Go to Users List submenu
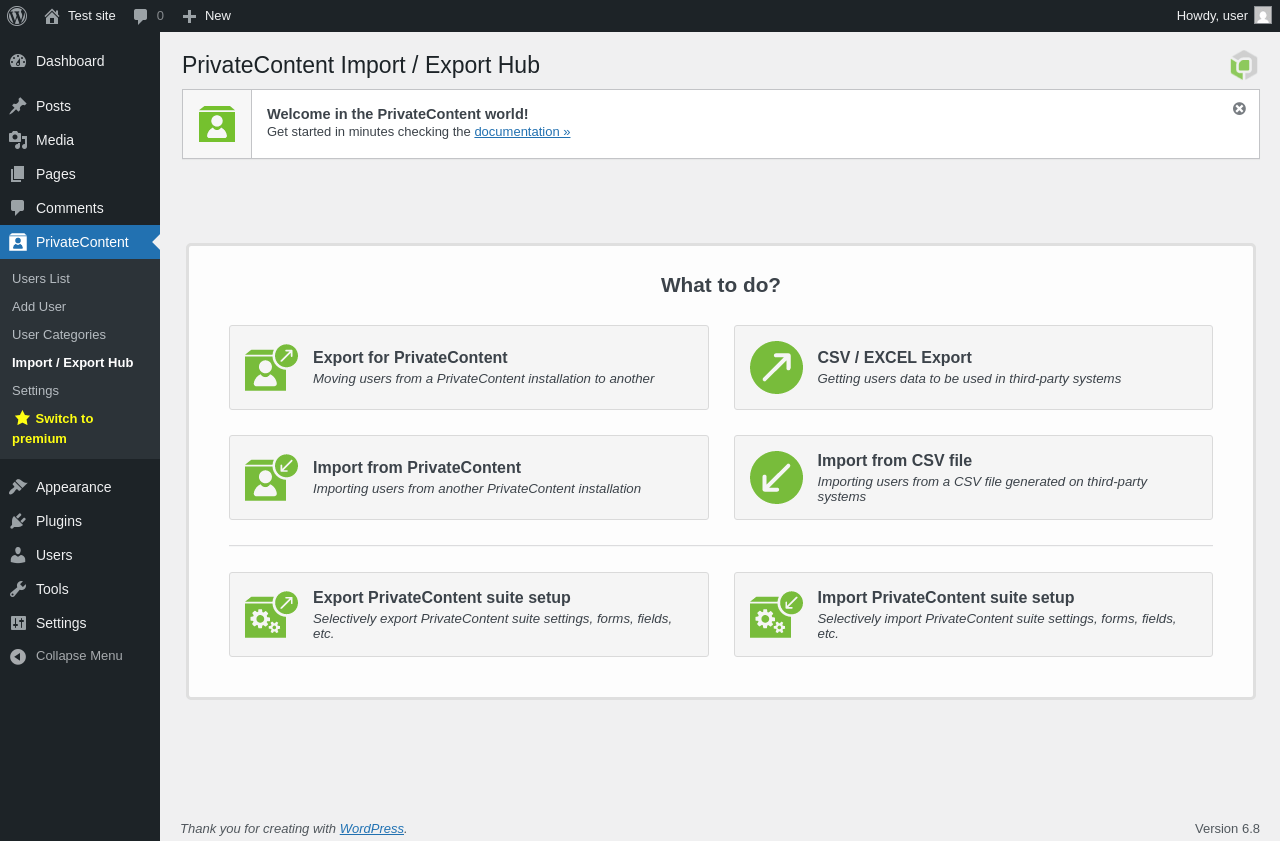This screenshot has height=841, width=1280. (x=41, y=278)
